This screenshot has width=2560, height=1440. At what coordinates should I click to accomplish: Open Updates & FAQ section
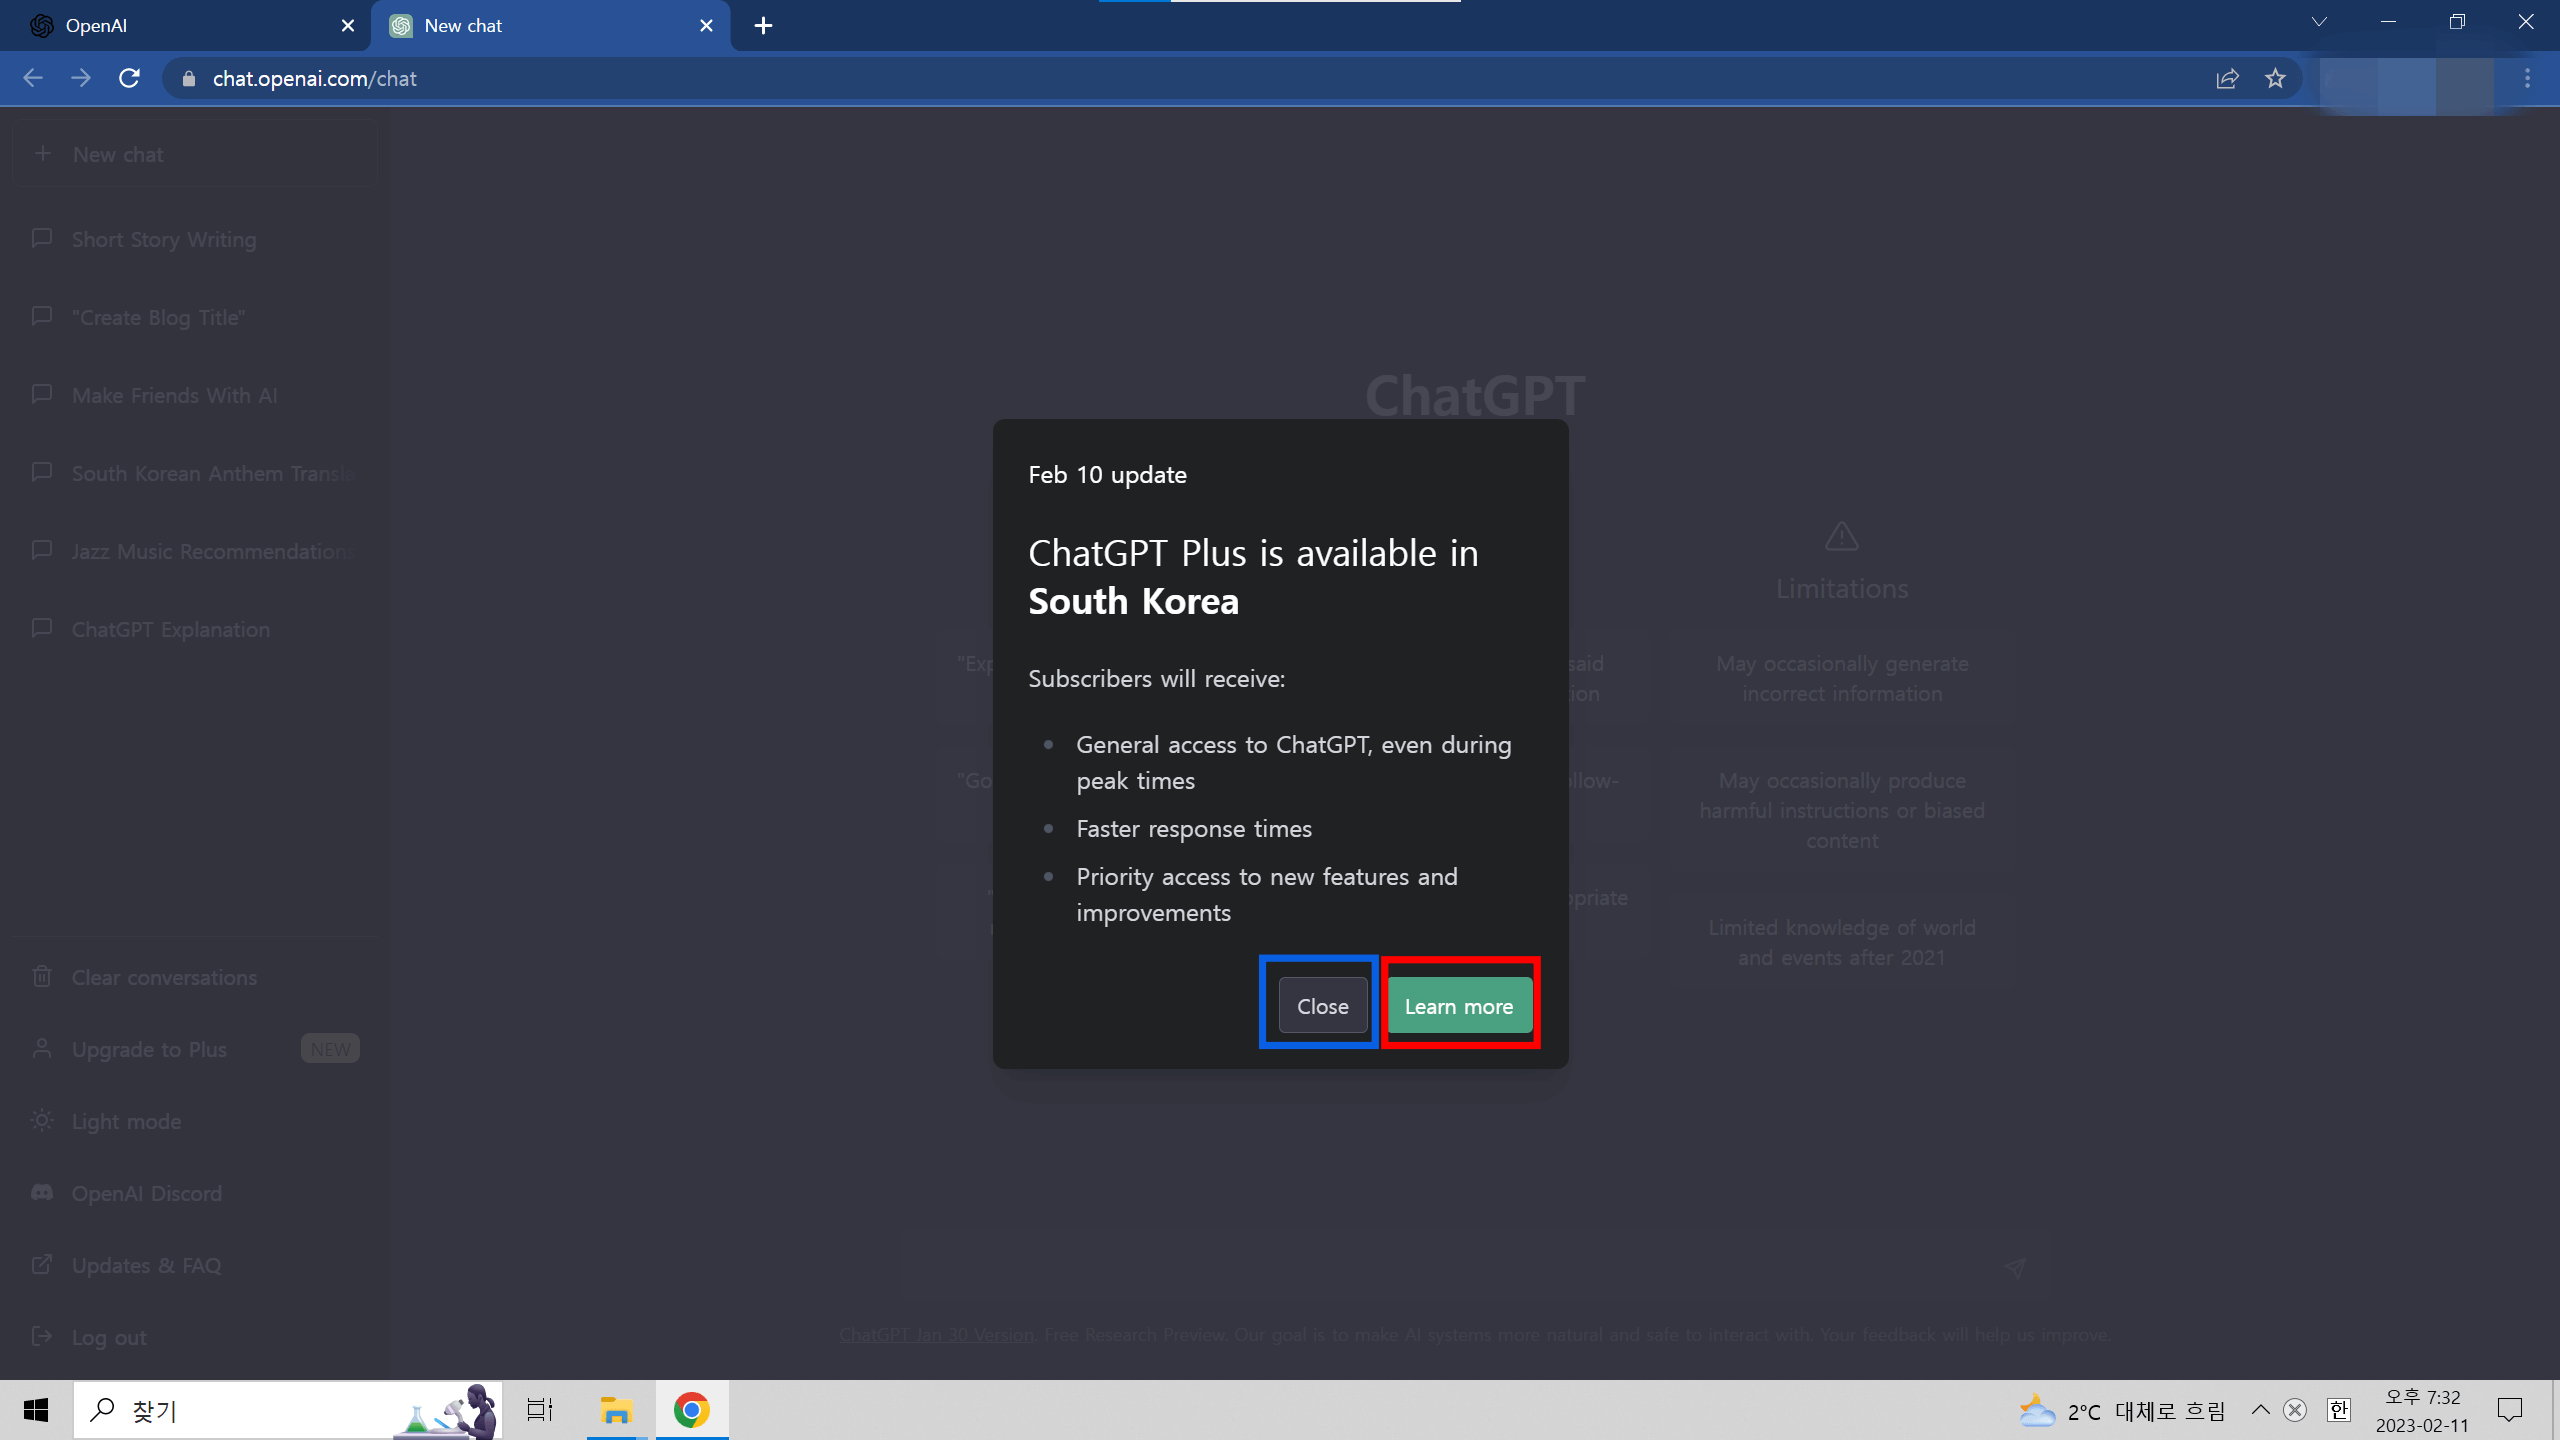point(146,1264)
